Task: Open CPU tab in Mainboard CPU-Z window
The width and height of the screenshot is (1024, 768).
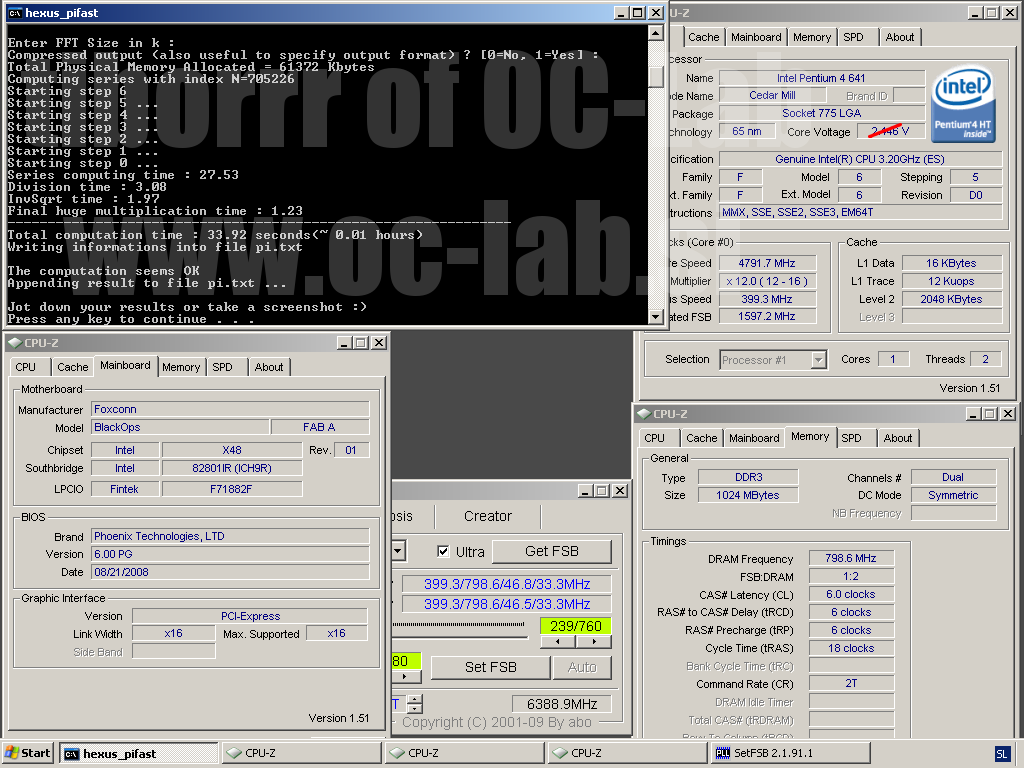Action: coord(25,367)
